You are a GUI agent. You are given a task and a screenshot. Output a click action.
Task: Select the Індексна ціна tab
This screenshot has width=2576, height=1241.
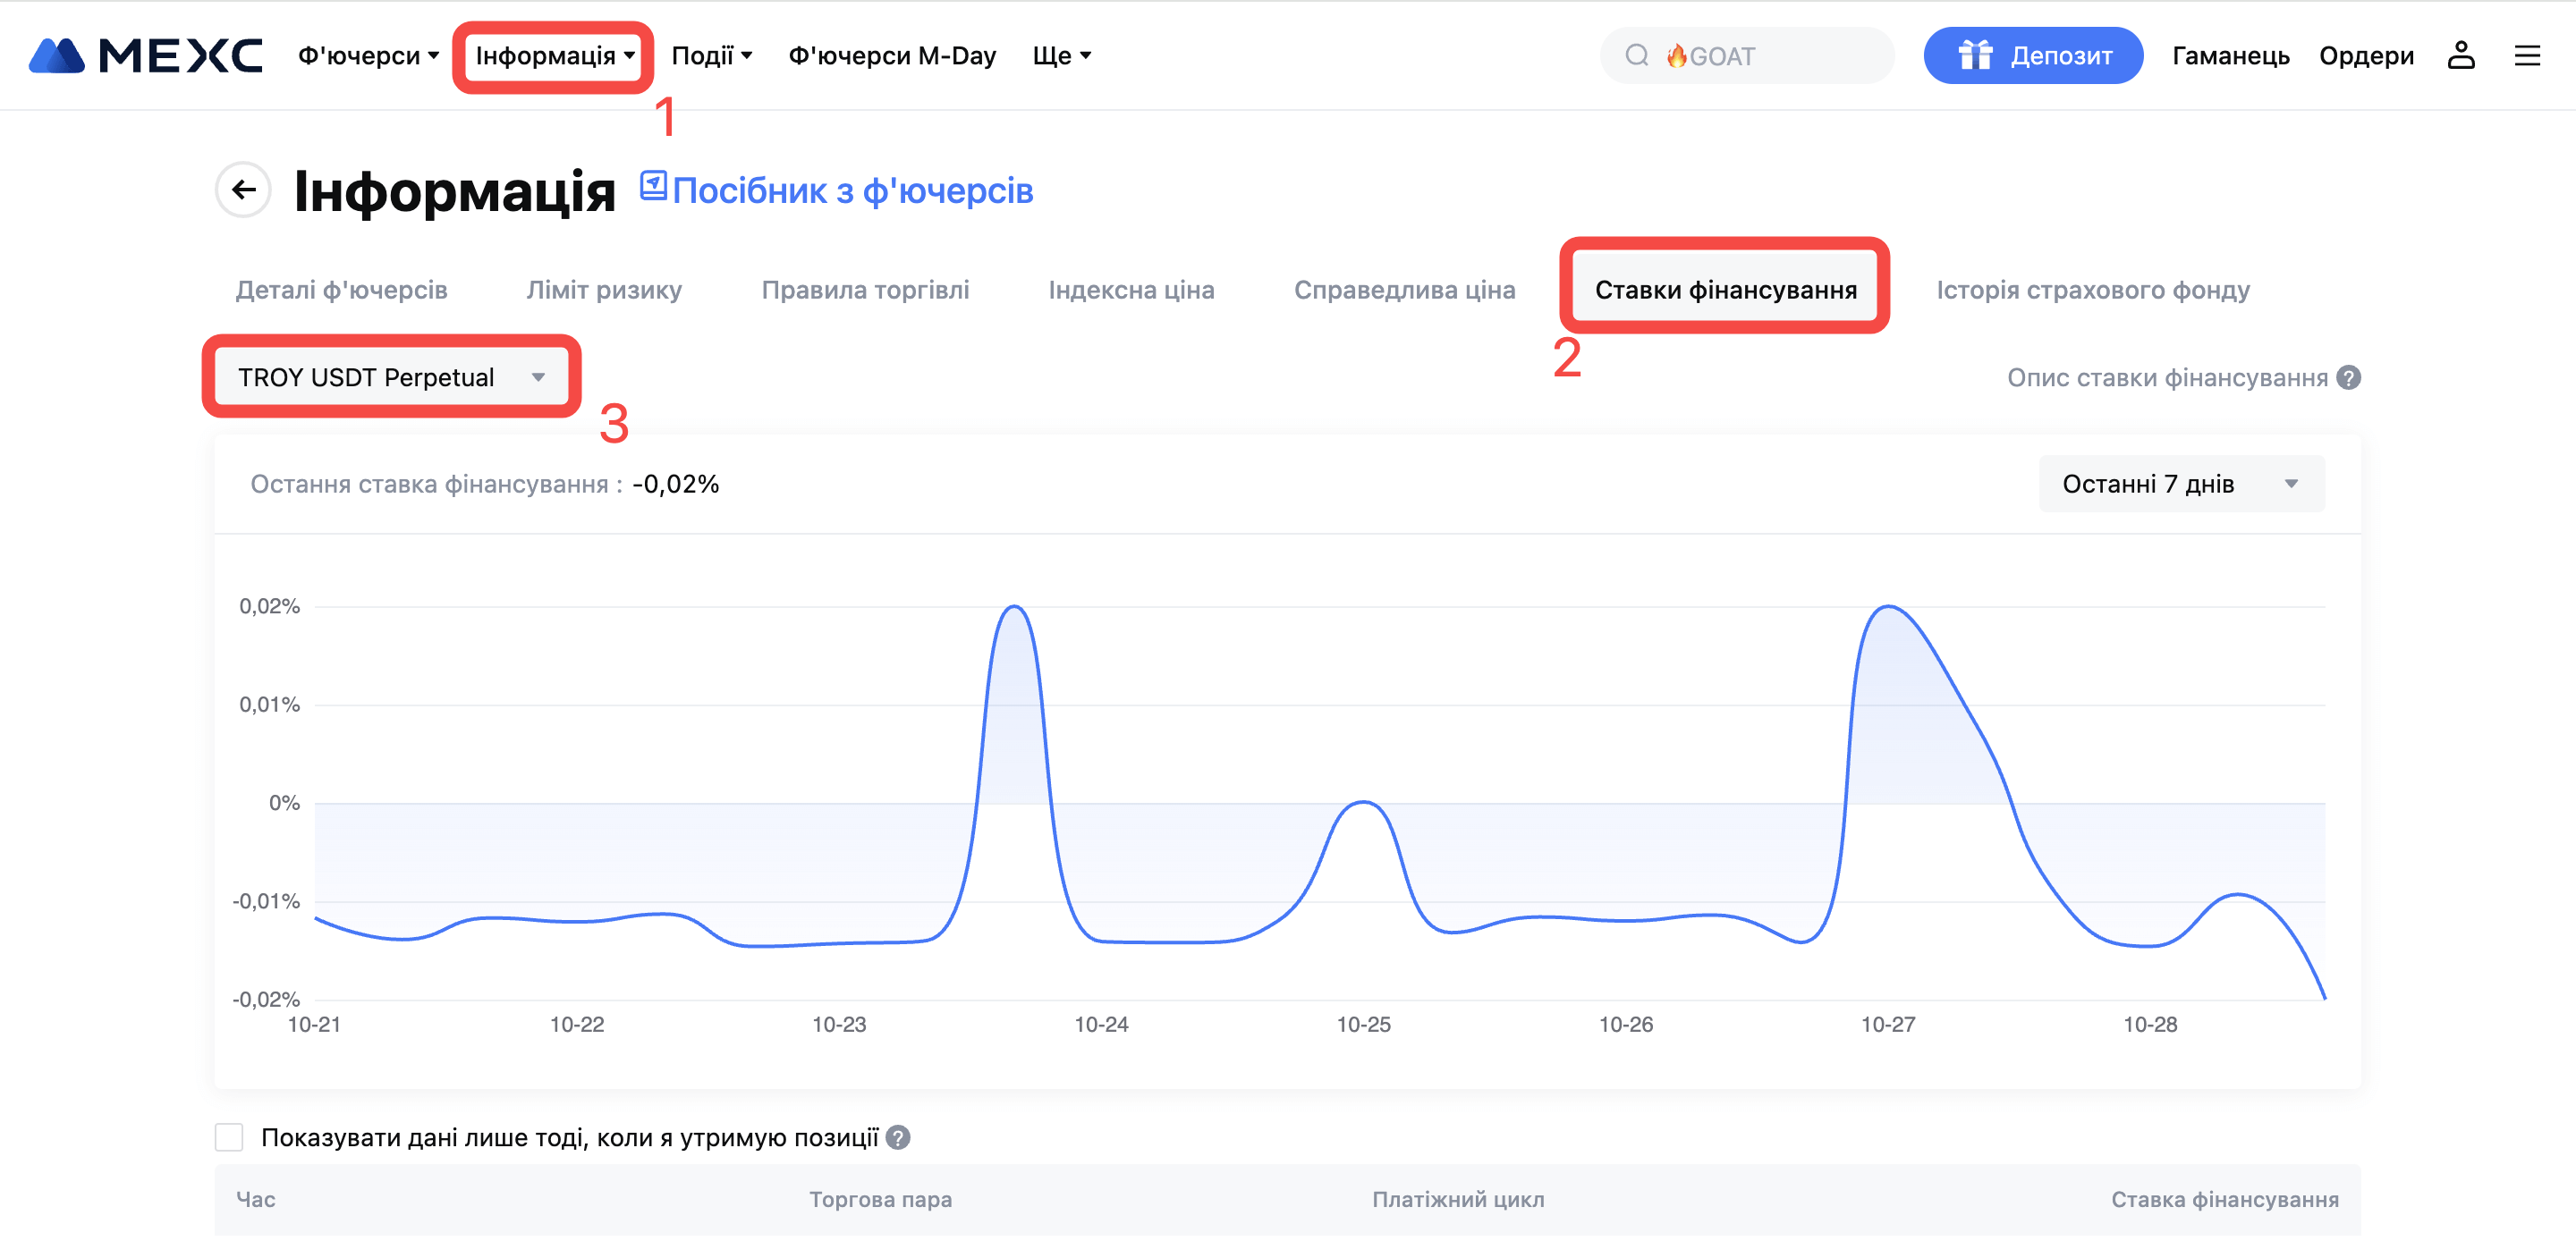pyautogui.click(x=1131, y=290)
